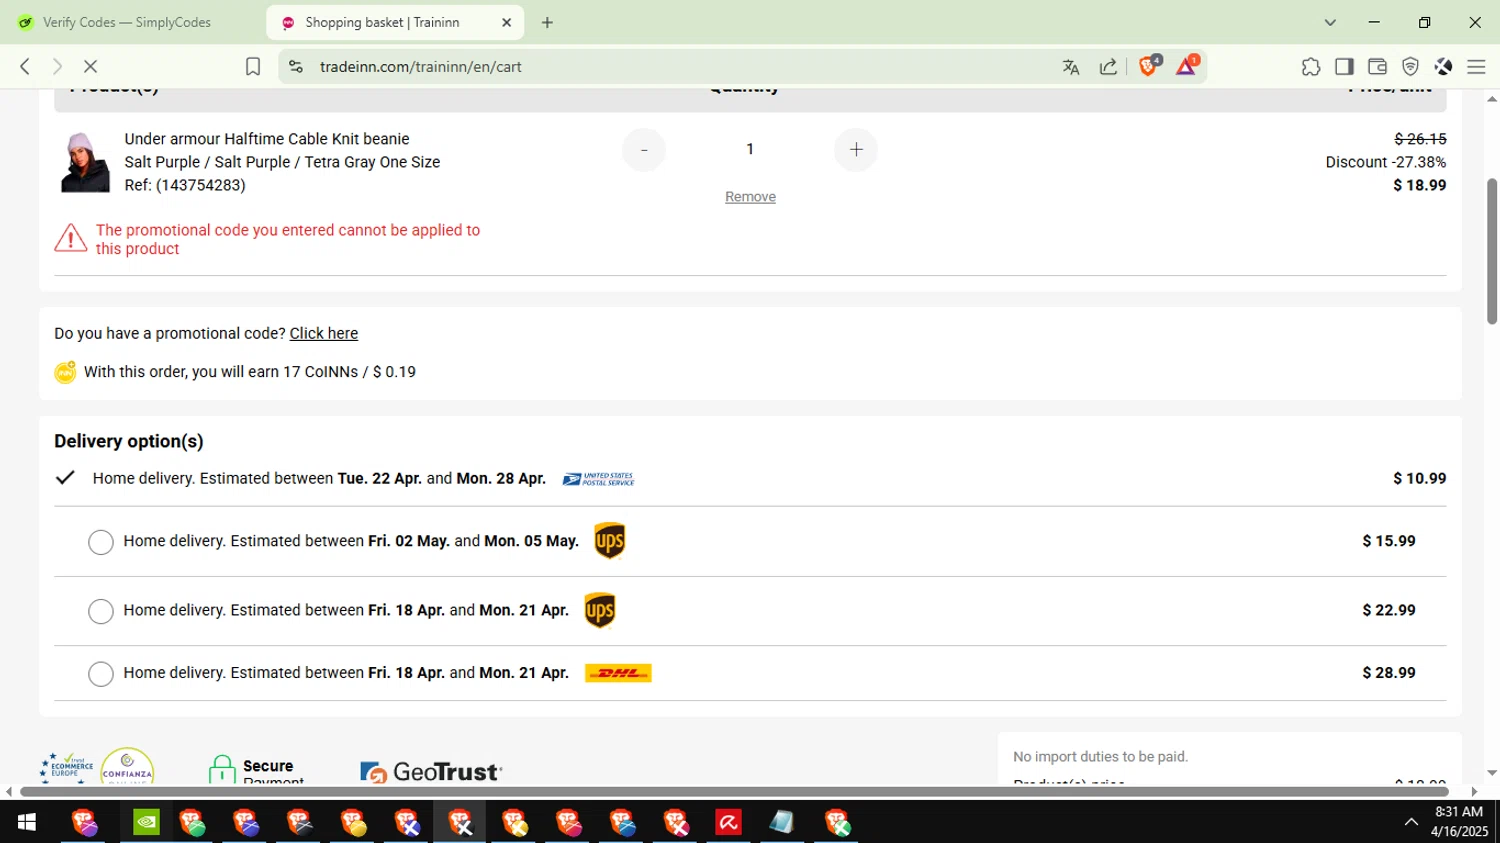Open Brave Shields lion icon
The width and height of the screenshot is (1500, 843).
(1149, 66)
